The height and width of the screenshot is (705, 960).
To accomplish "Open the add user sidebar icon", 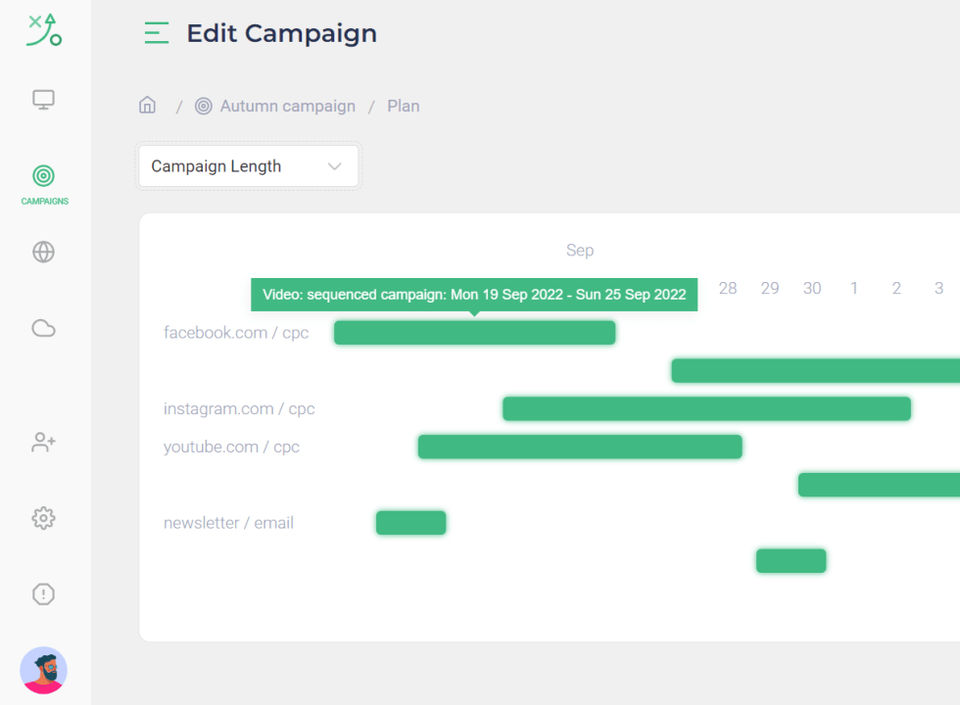I will 43,442.
